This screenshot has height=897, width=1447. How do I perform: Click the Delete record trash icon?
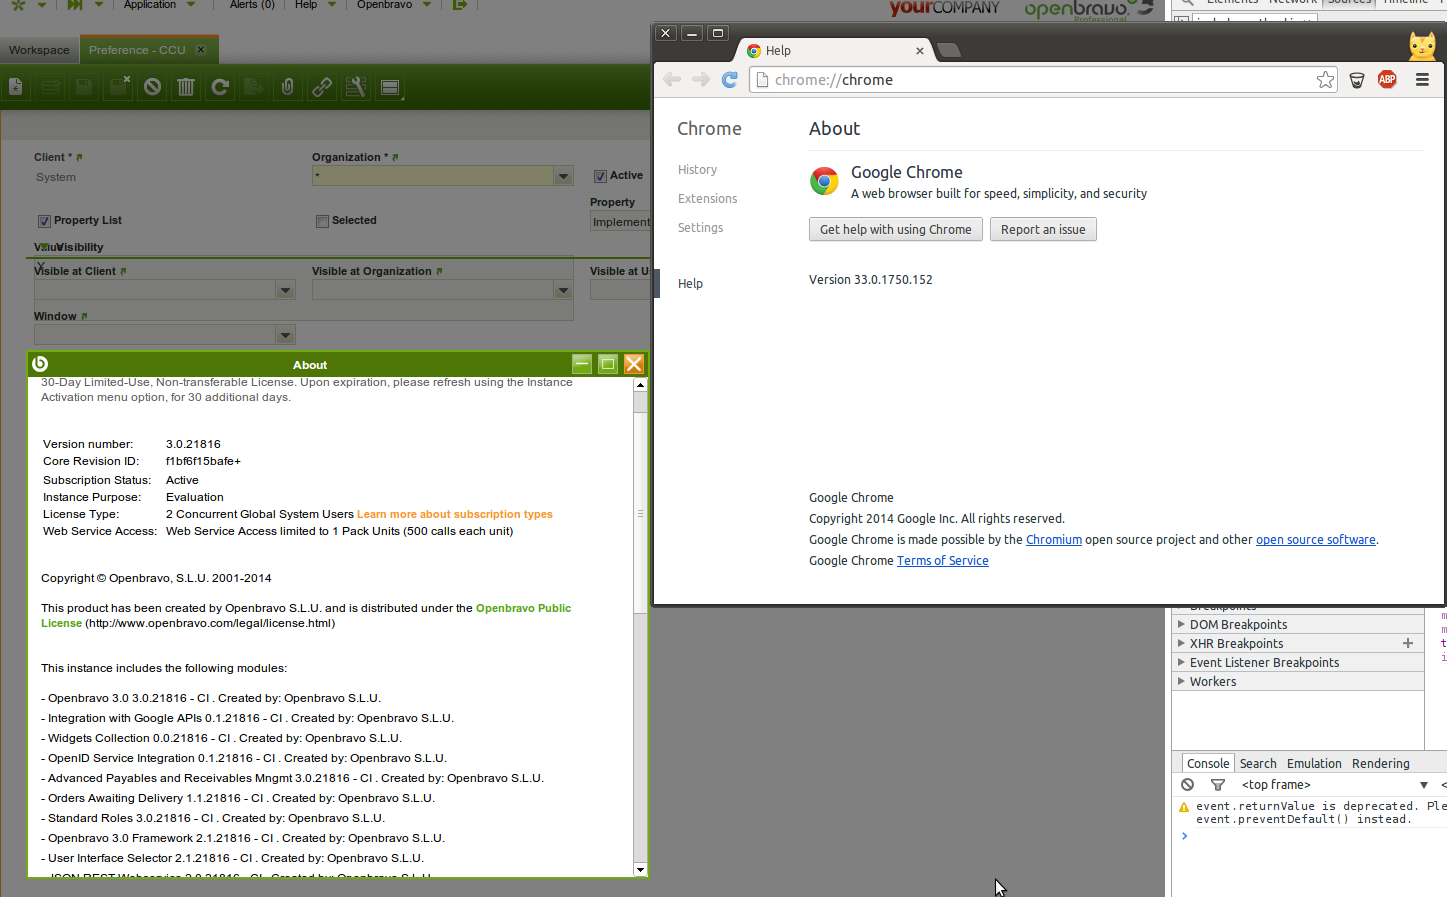pos(186,87)
